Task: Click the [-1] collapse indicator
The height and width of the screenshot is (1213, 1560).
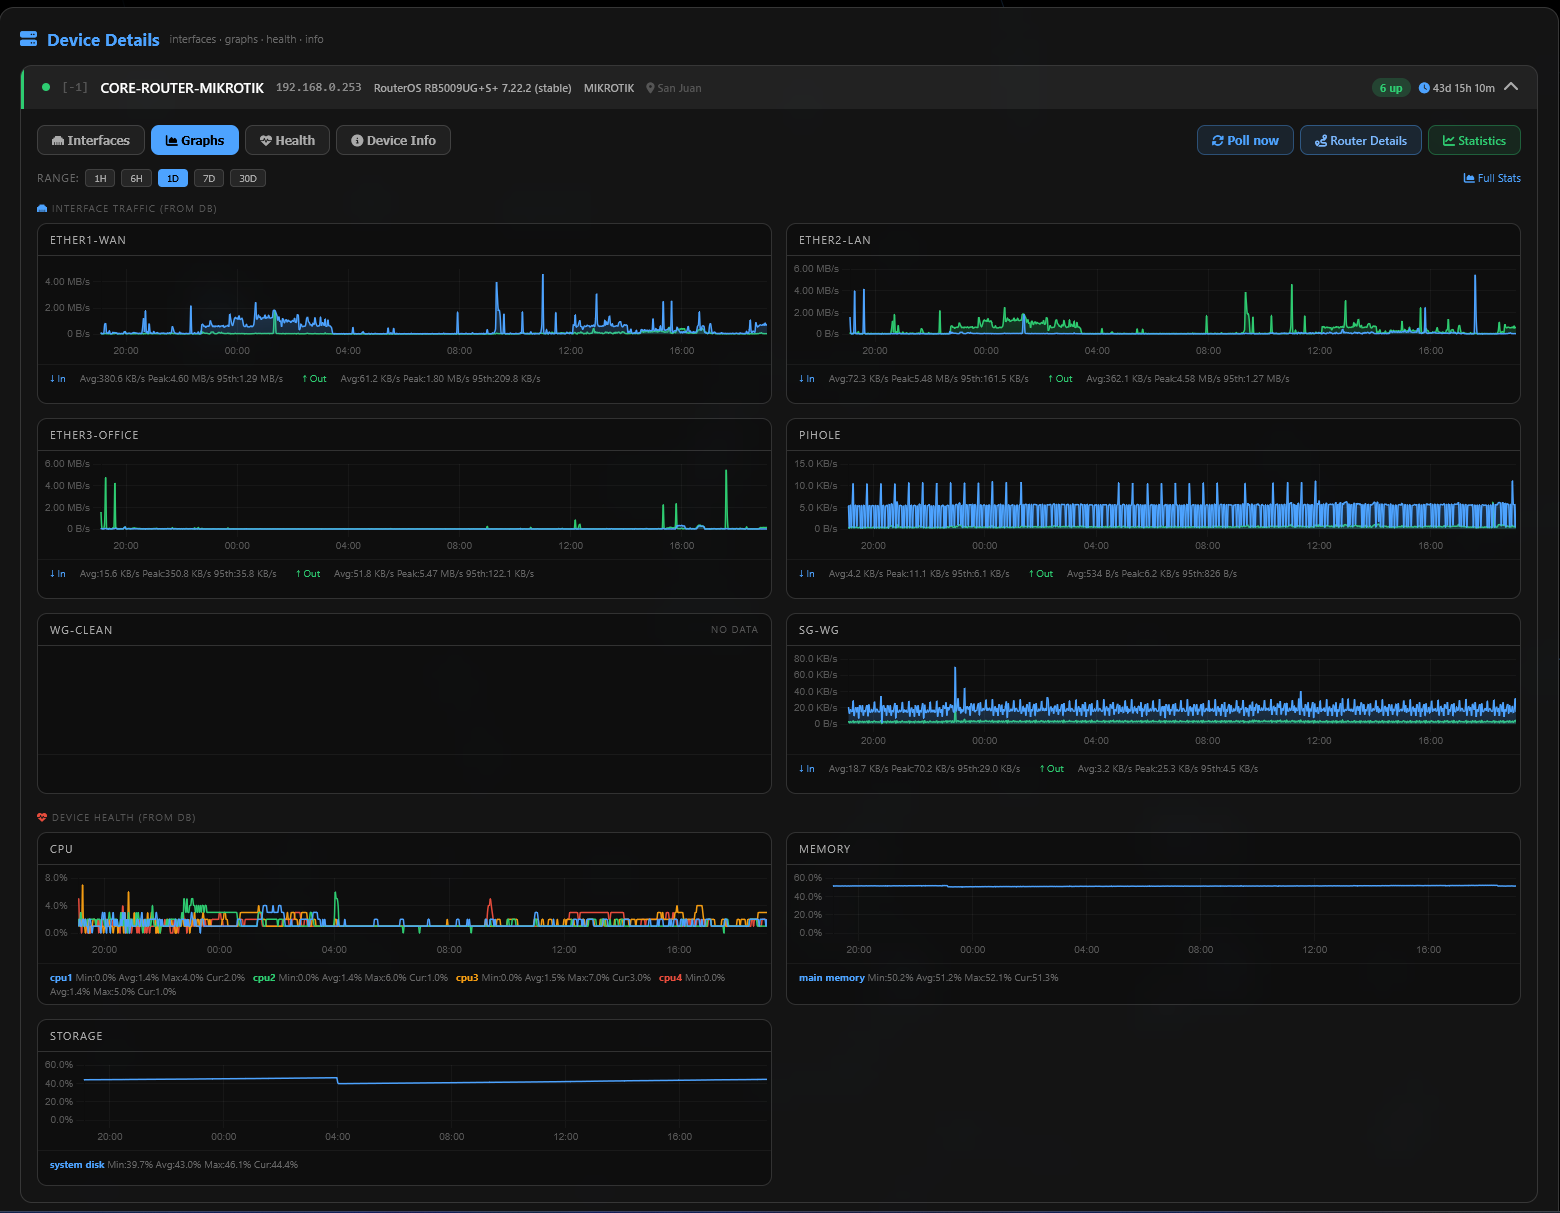Action: (x=75, y=87)
